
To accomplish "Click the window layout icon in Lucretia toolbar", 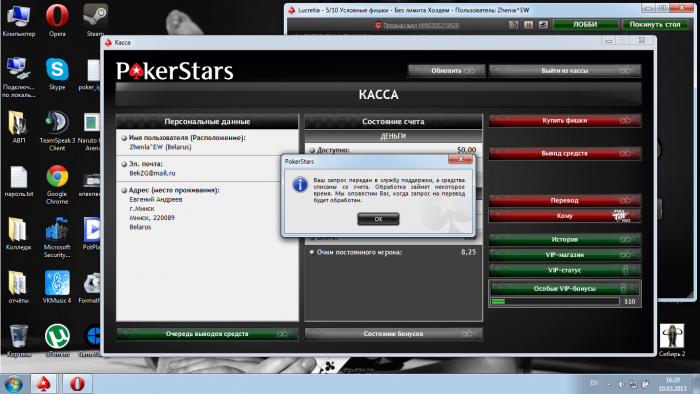I will [543, 25].
